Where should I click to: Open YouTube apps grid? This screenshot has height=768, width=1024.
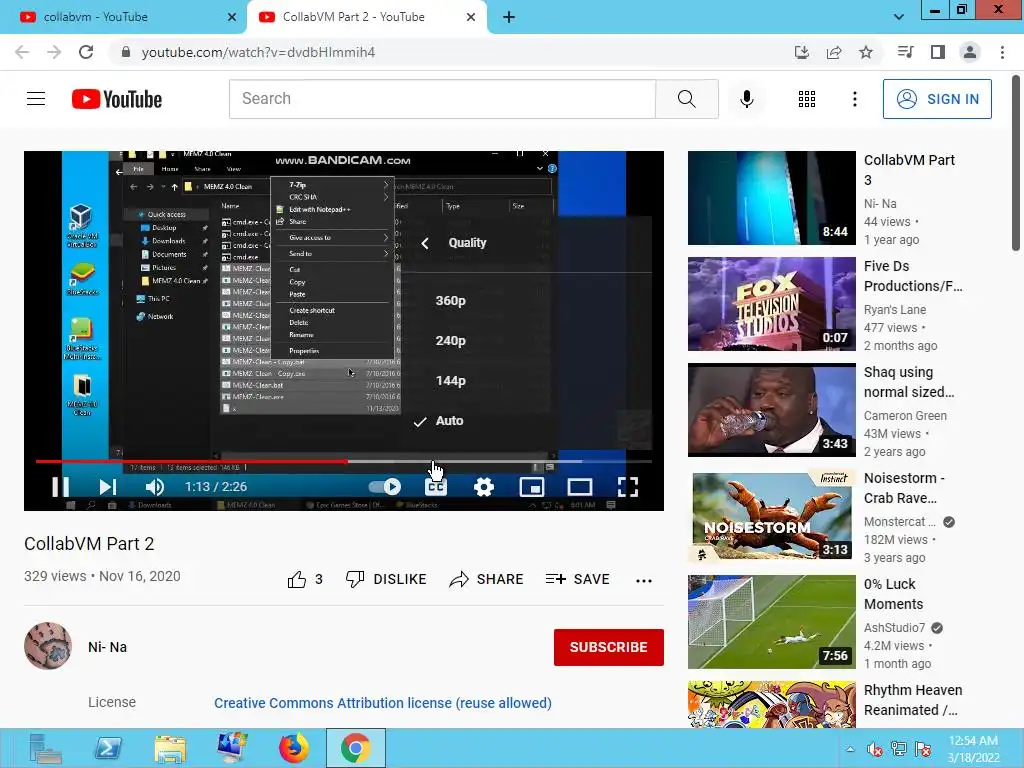coord(807,99)
